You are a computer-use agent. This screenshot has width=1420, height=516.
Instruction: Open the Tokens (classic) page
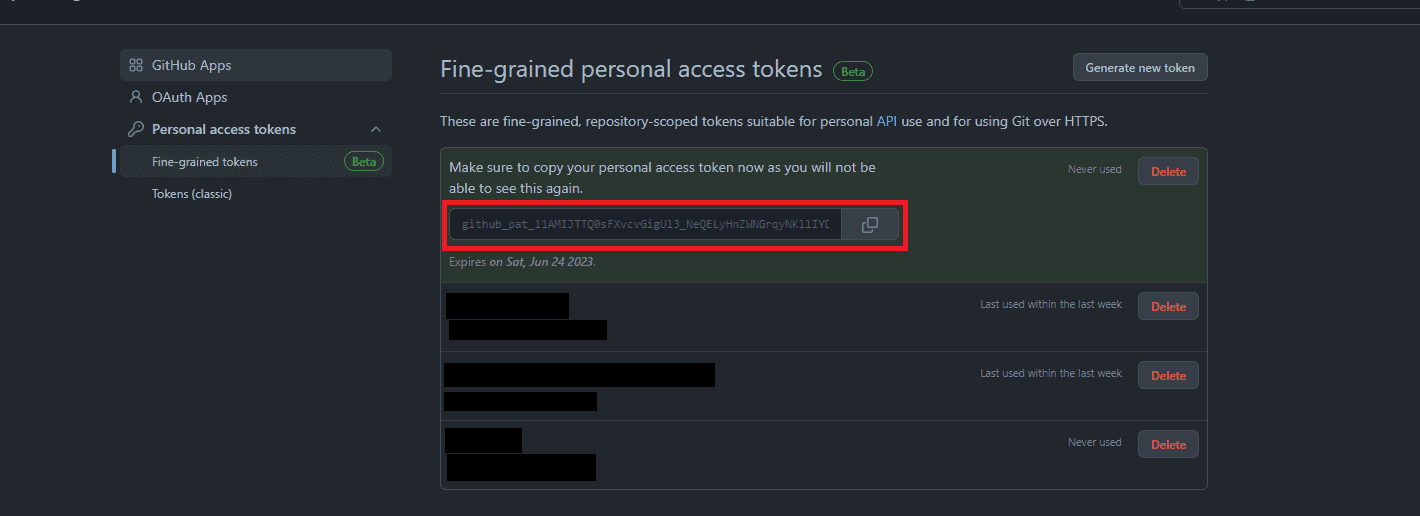tap(192, 194)
